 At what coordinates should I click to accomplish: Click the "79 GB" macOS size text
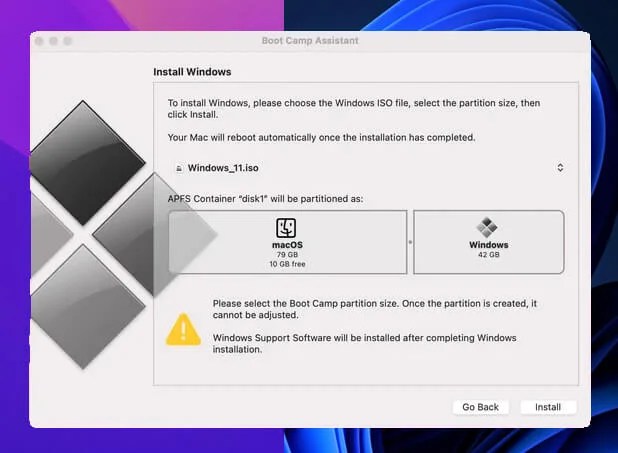tap(287, 255)
